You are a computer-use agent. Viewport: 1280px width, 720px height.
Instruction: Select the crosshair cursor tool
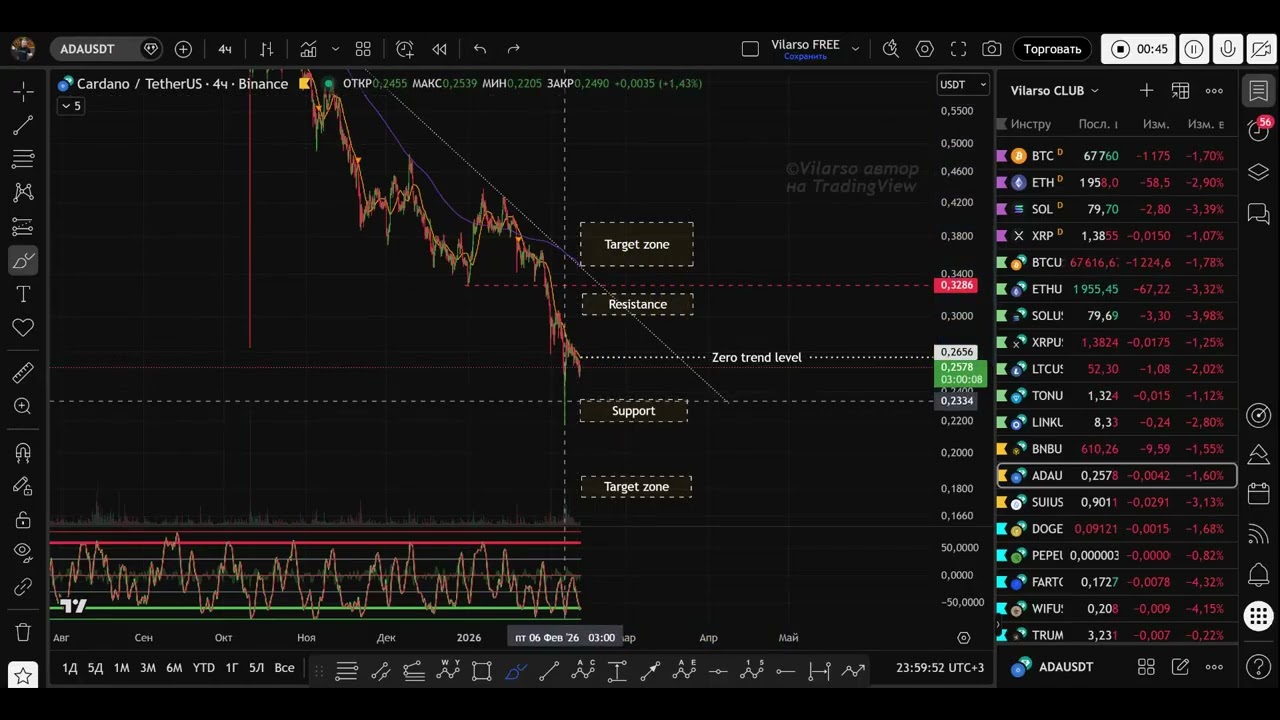click(23, 92)
